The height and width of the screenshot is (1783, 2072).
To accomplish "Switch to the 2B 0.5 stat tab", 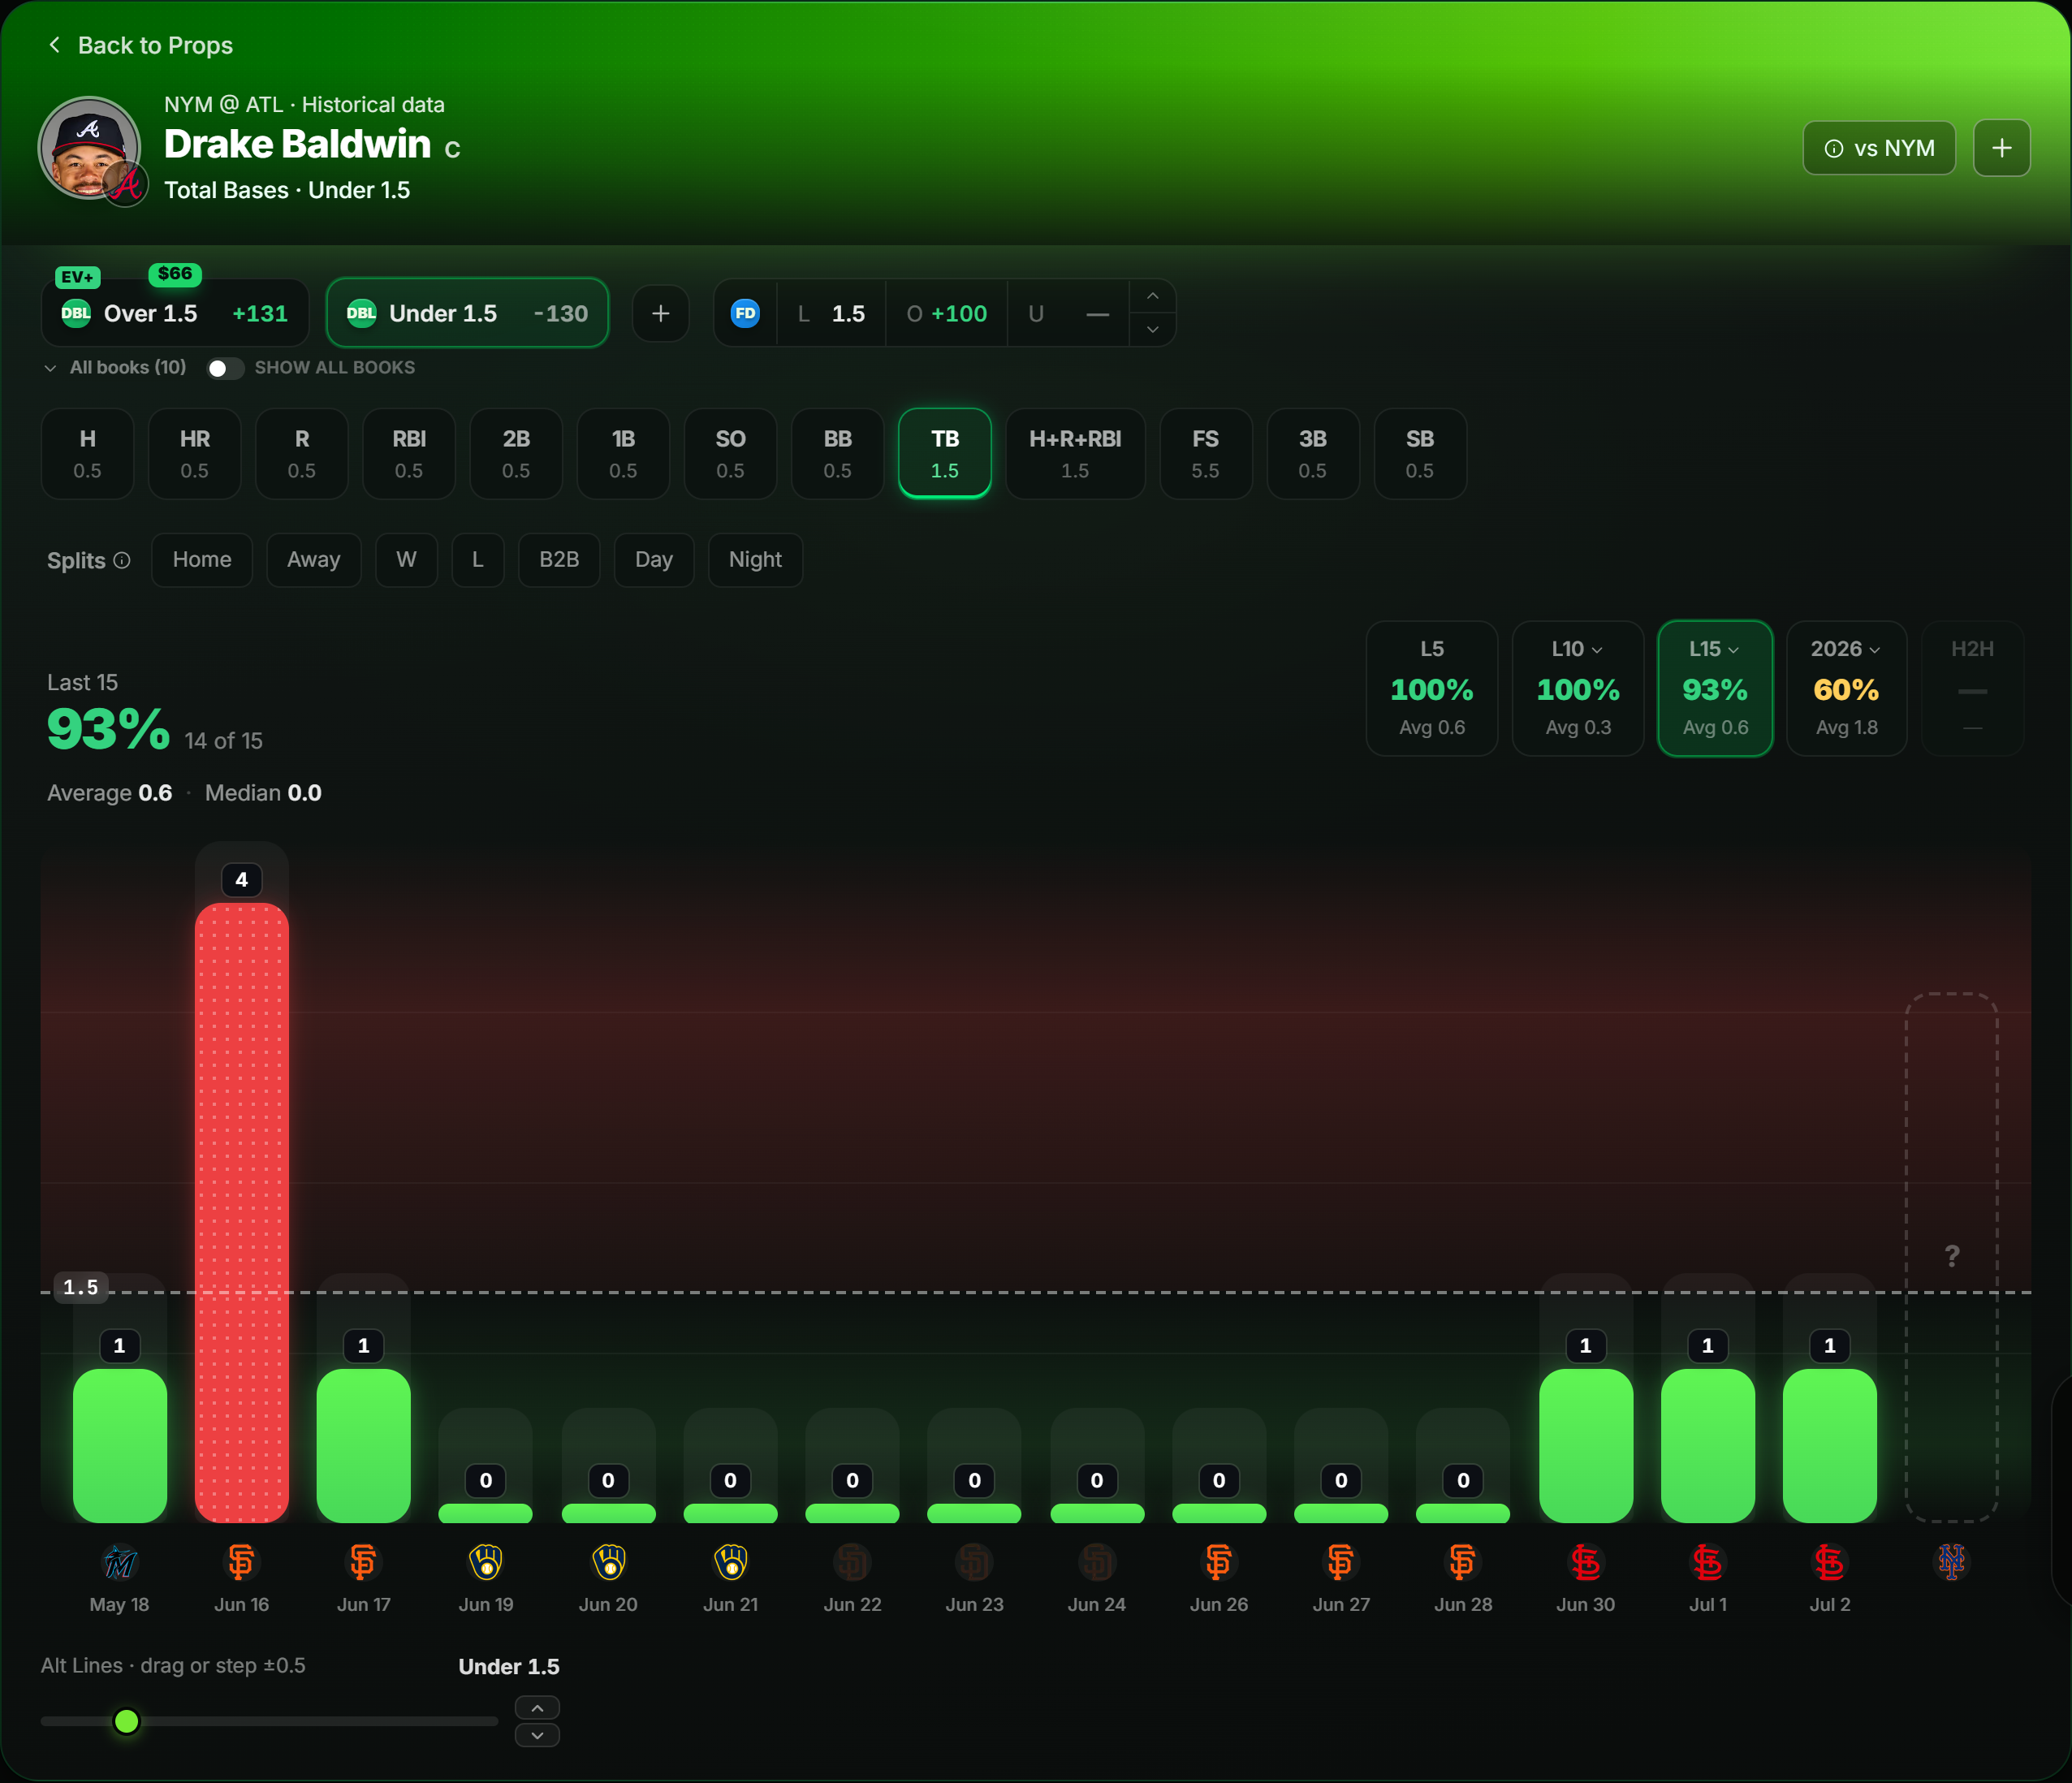I will click(516, 453).
